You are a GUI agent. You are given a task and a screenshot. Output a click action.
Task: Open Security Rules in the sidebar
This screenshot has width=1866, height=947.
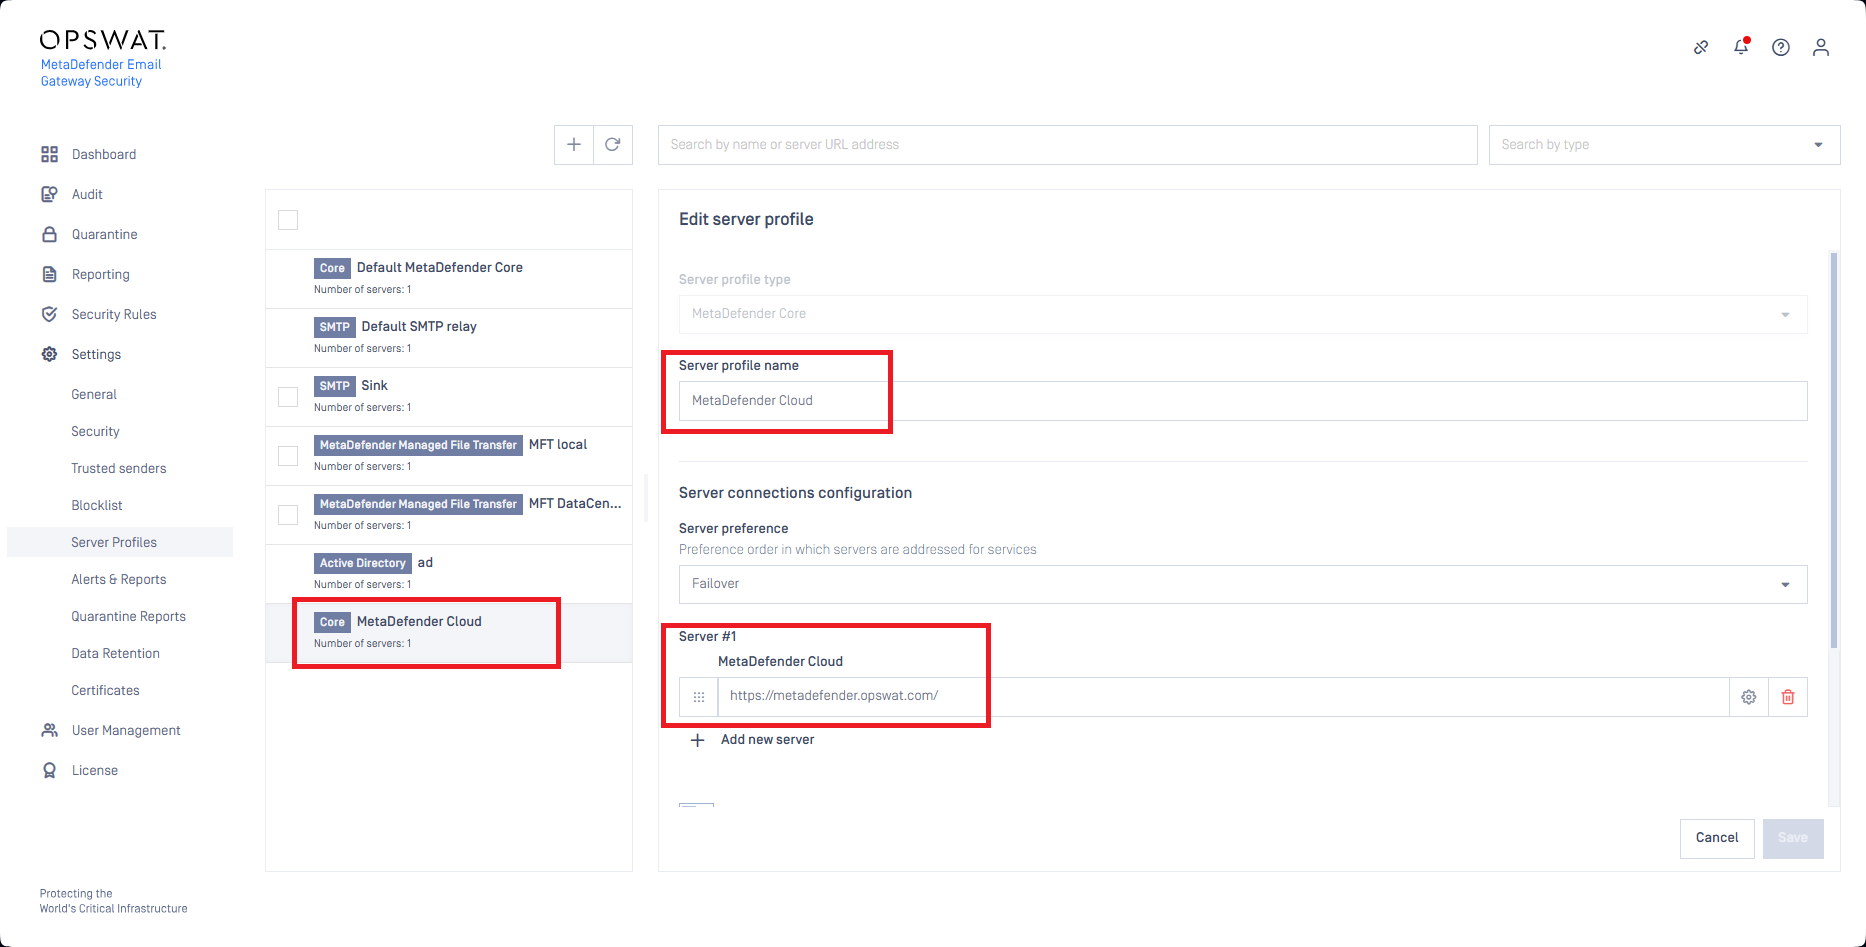click(x=114, y=314)
